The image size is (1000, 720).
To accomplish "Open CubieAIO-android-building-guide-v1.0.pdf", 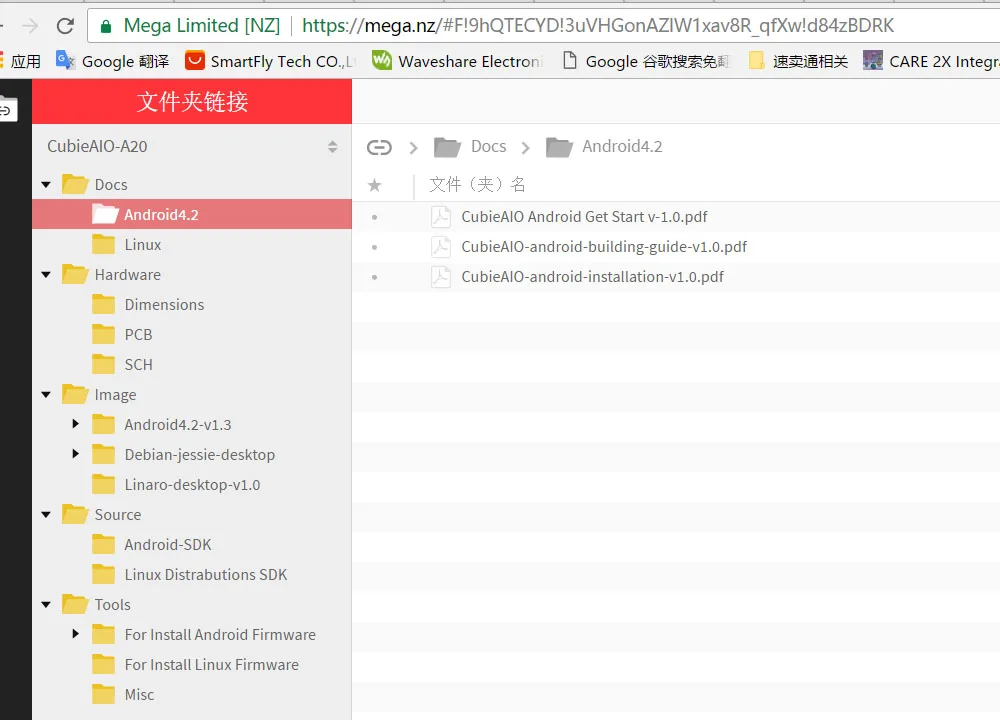I will tap(604, 247).
